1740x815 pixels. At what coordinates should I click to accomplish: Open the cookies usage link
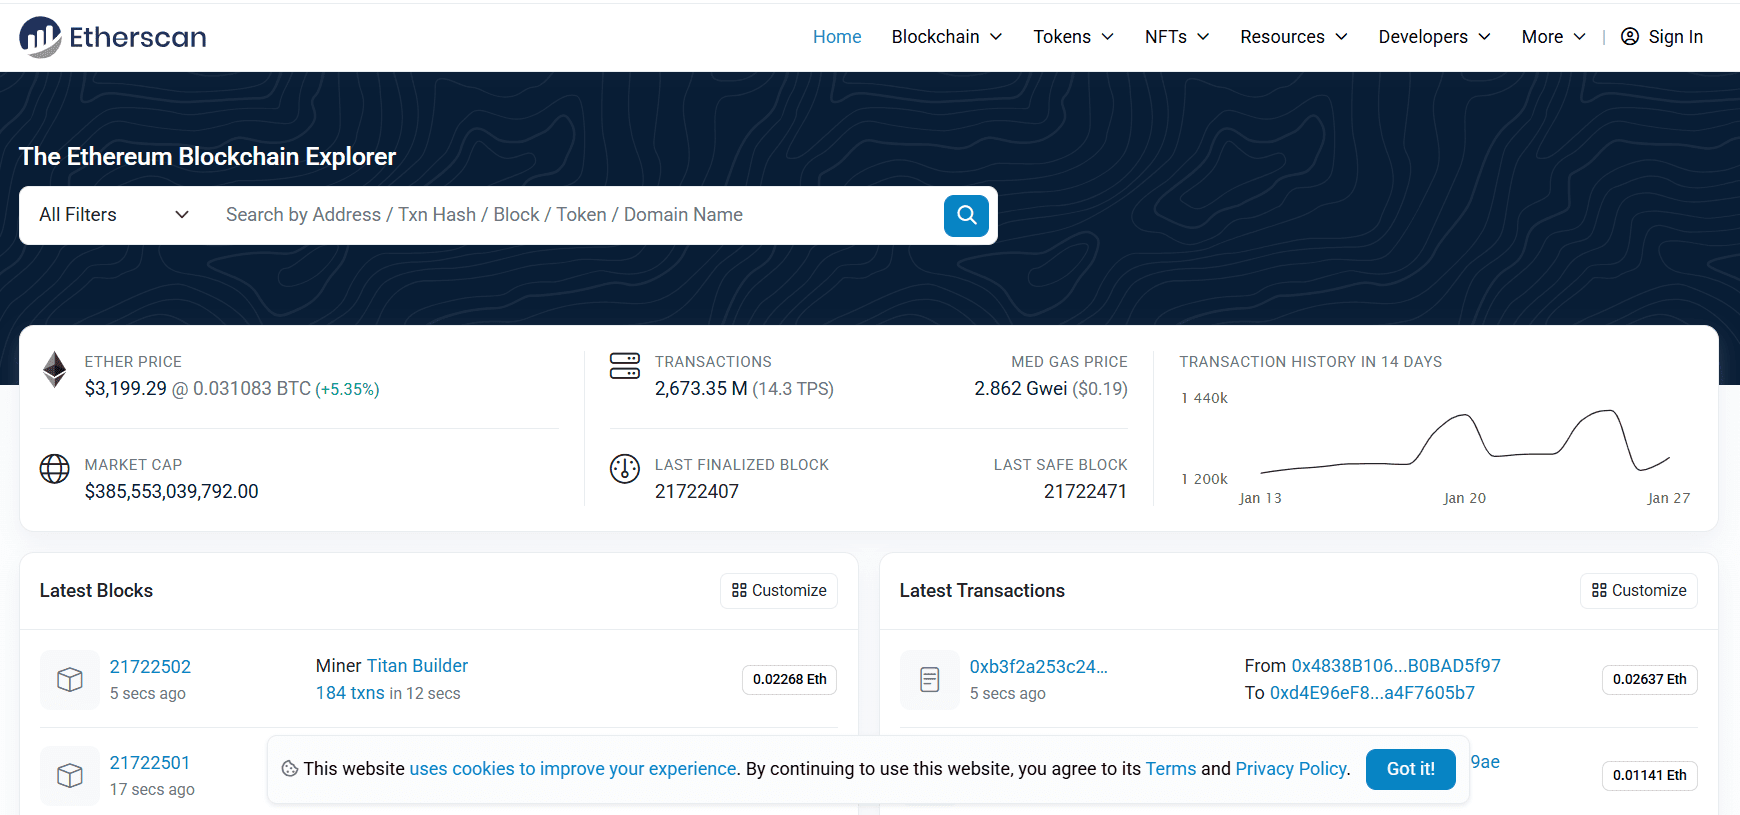573,769
